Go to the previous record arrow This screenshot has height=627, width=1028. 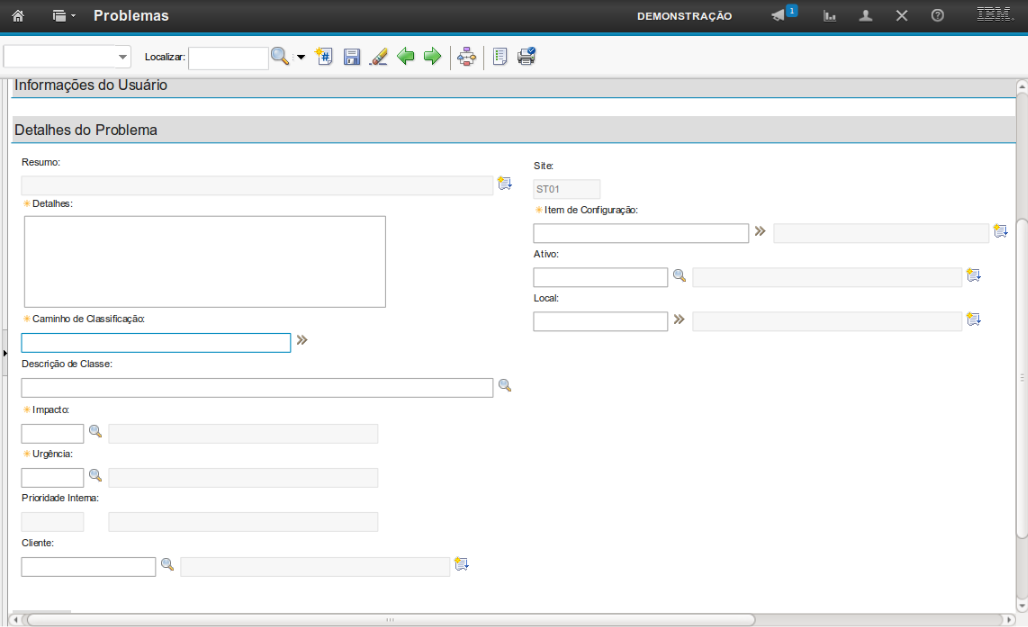pos(406,57)
